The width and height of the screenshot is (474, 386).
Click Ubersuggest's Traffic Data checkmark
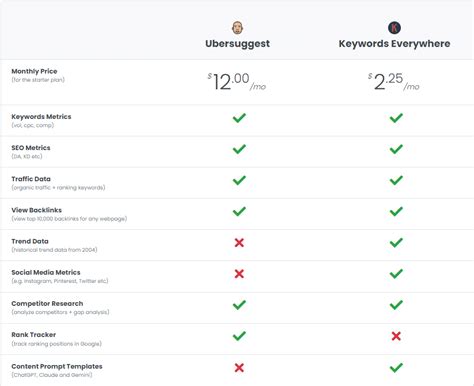tap(239, 180)
